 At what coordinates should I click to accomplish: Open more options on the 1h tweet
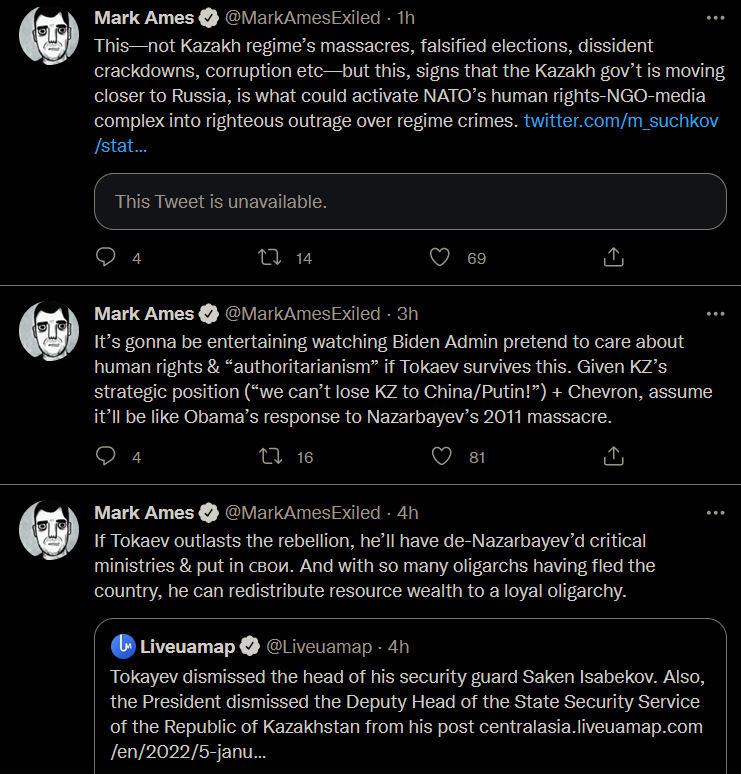(x=715, y=18)
